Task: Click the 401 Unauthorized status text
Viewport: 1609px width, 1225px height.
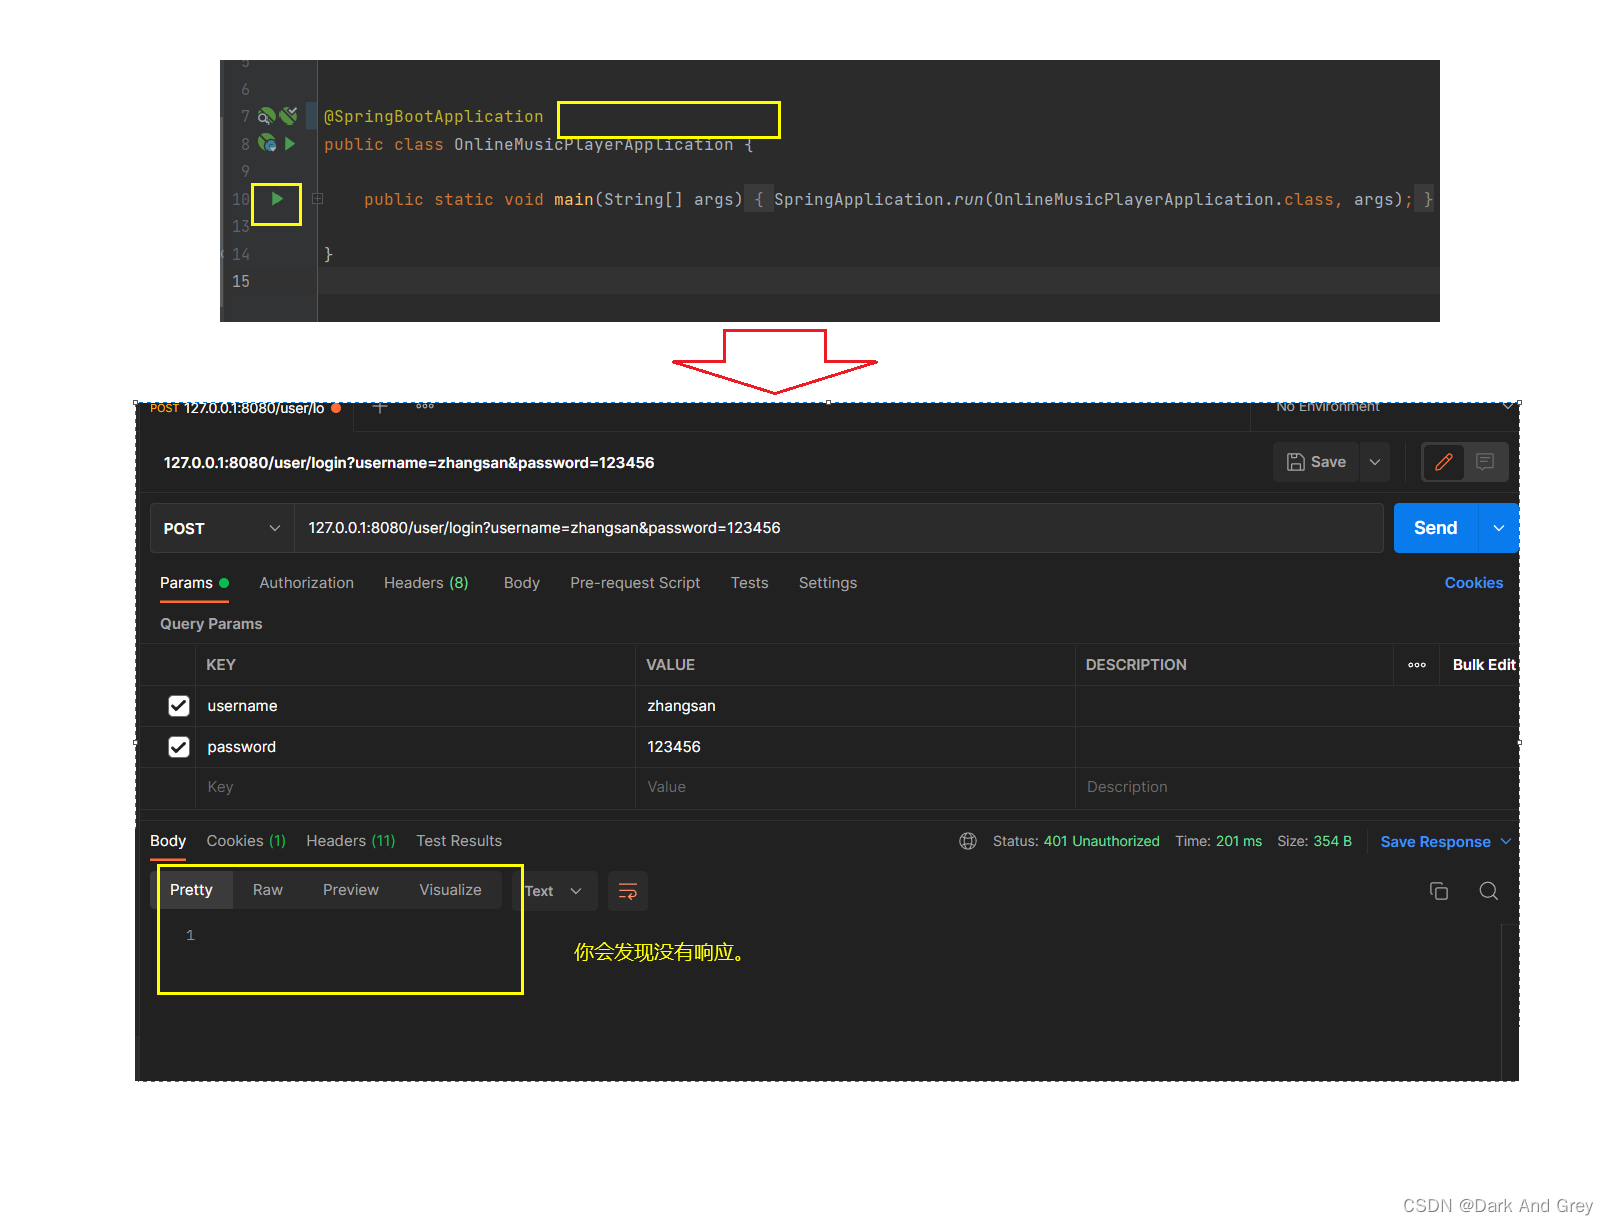Action: pos(1101,841)
